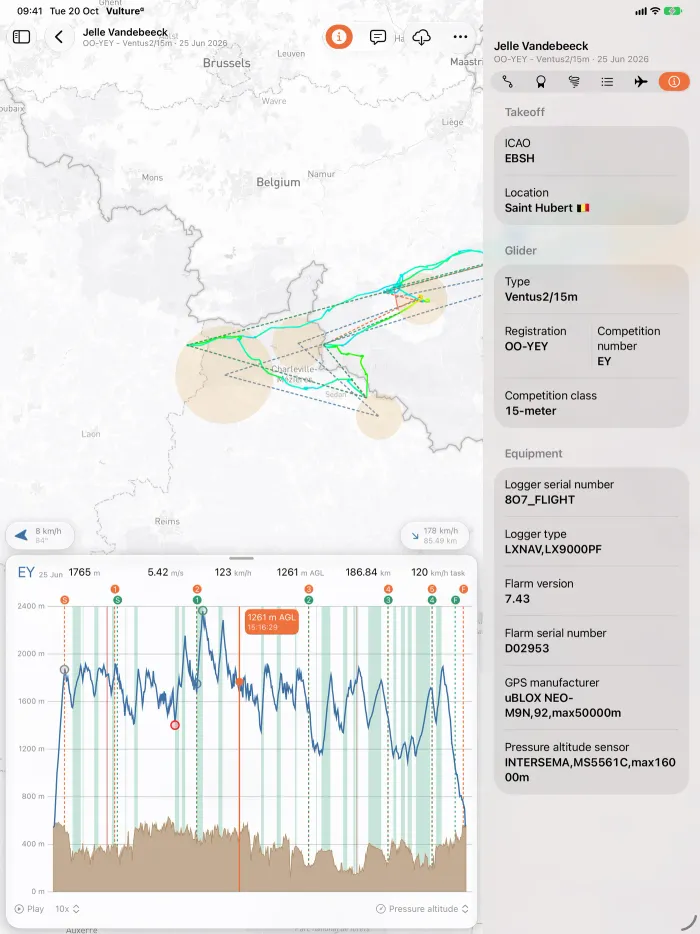Screen dimensions: 700x934
Task: Download flight via the cloud icon
Action: (421, 37)
